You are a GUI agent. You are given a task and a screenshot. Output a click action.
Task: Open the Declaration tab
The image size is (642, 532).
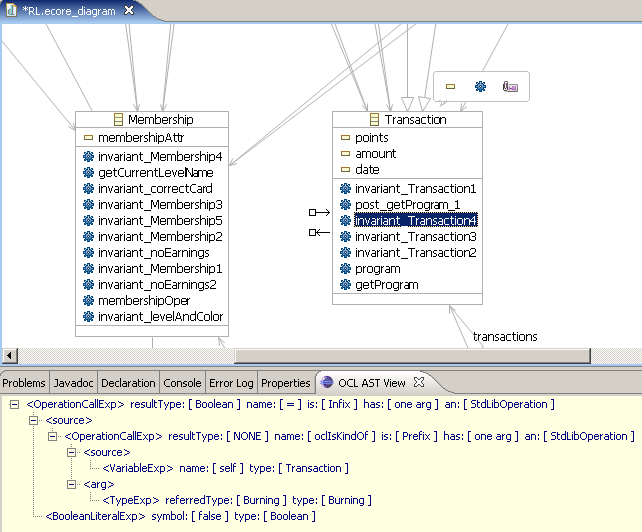(x=128, y=383)
